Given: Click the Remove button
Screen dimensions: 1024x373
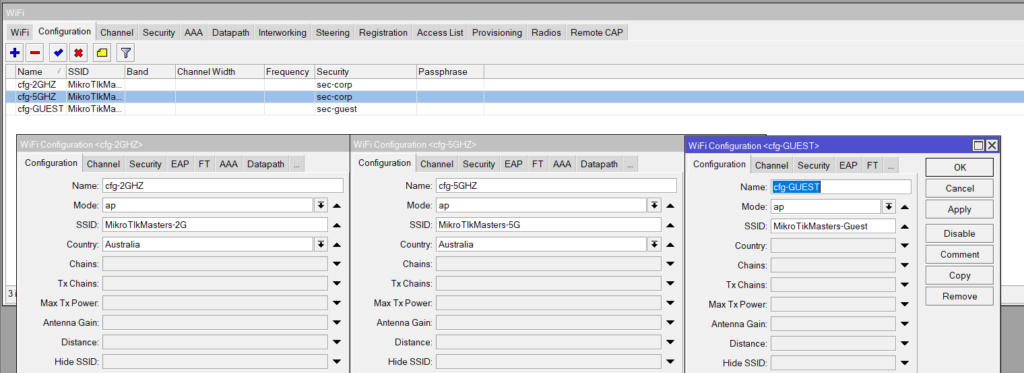Looking at the screenshot, I should (959, 297).
